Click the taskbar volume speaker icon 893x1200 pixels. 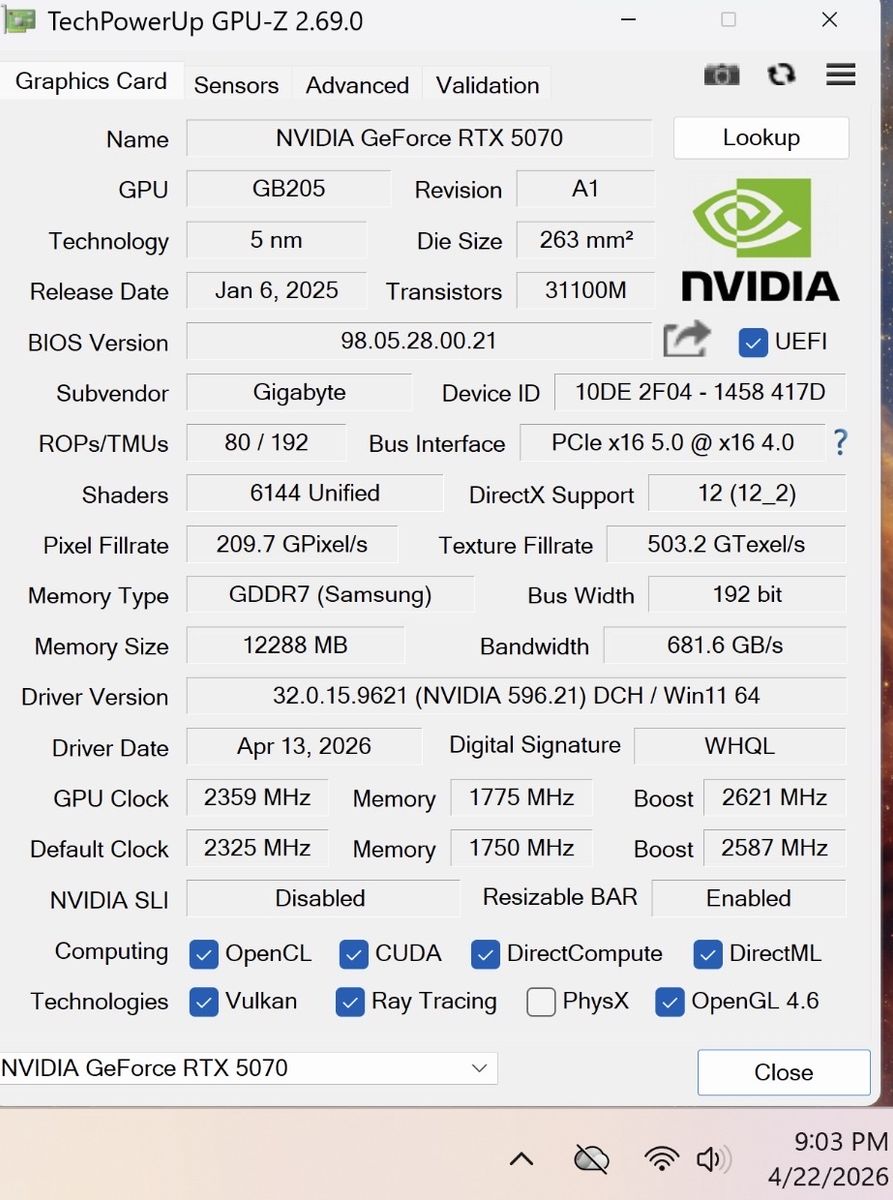[712, 1159]
